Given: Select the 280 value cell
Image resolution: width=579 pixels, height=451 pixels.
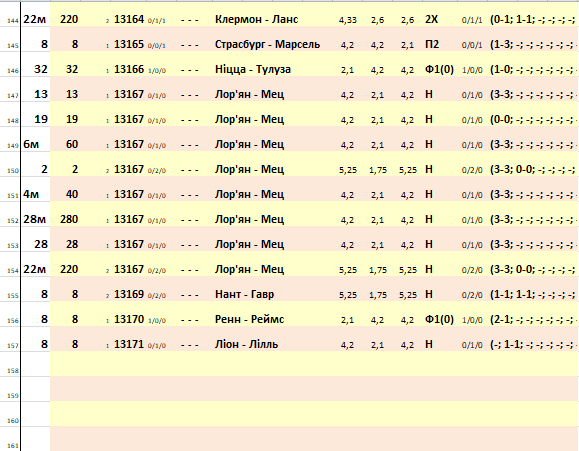Looking at the screenshot, I should tap(69, 219).
